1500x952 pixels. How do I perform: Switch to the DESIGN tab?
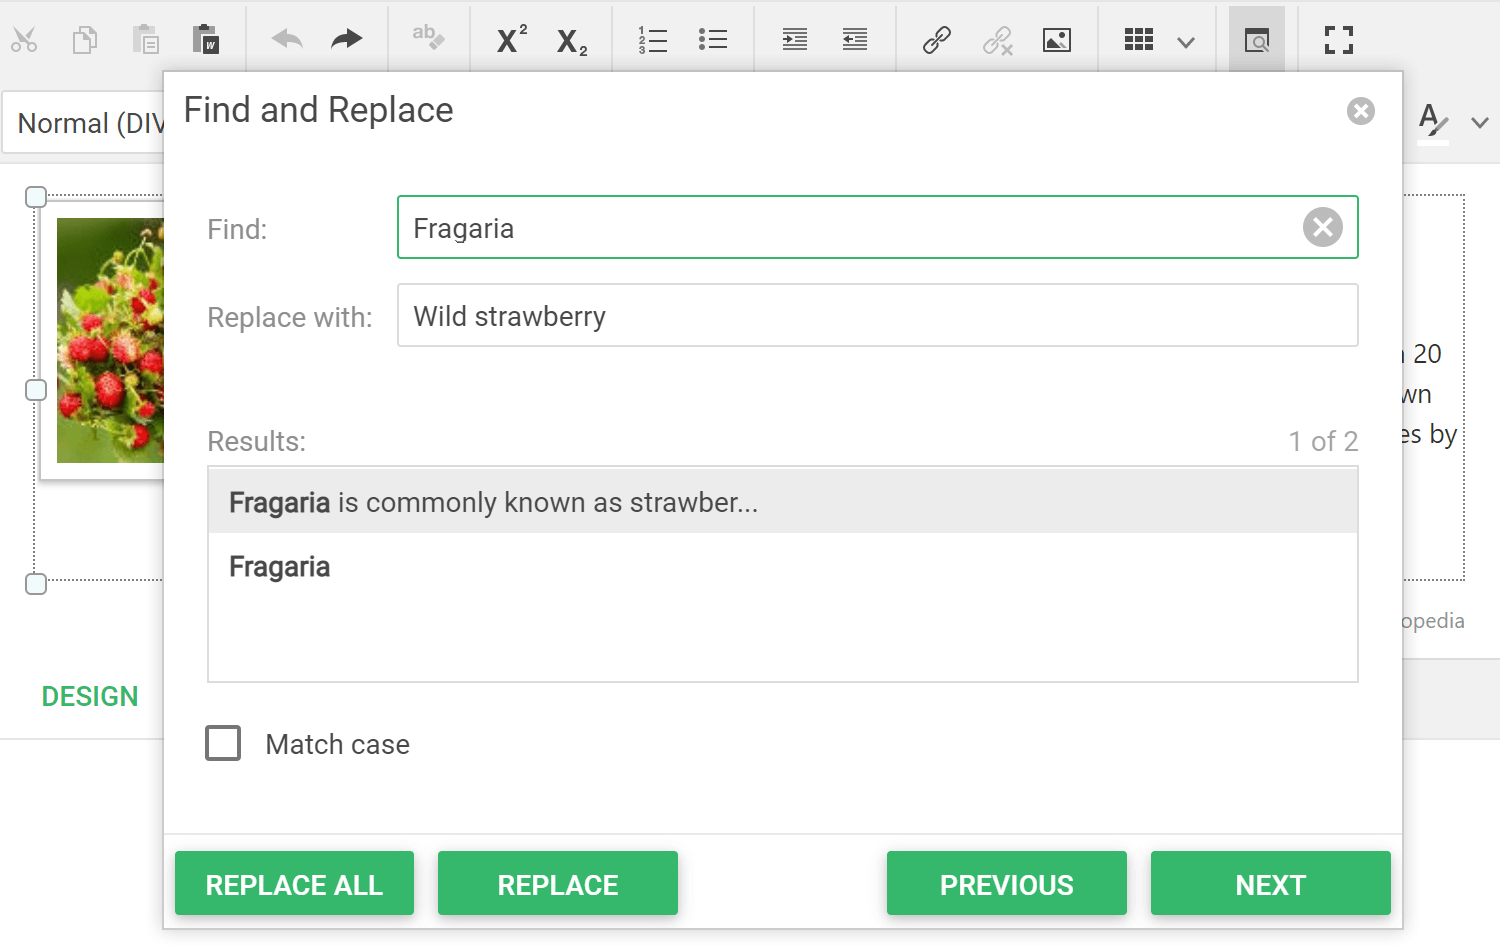[90, 697]
